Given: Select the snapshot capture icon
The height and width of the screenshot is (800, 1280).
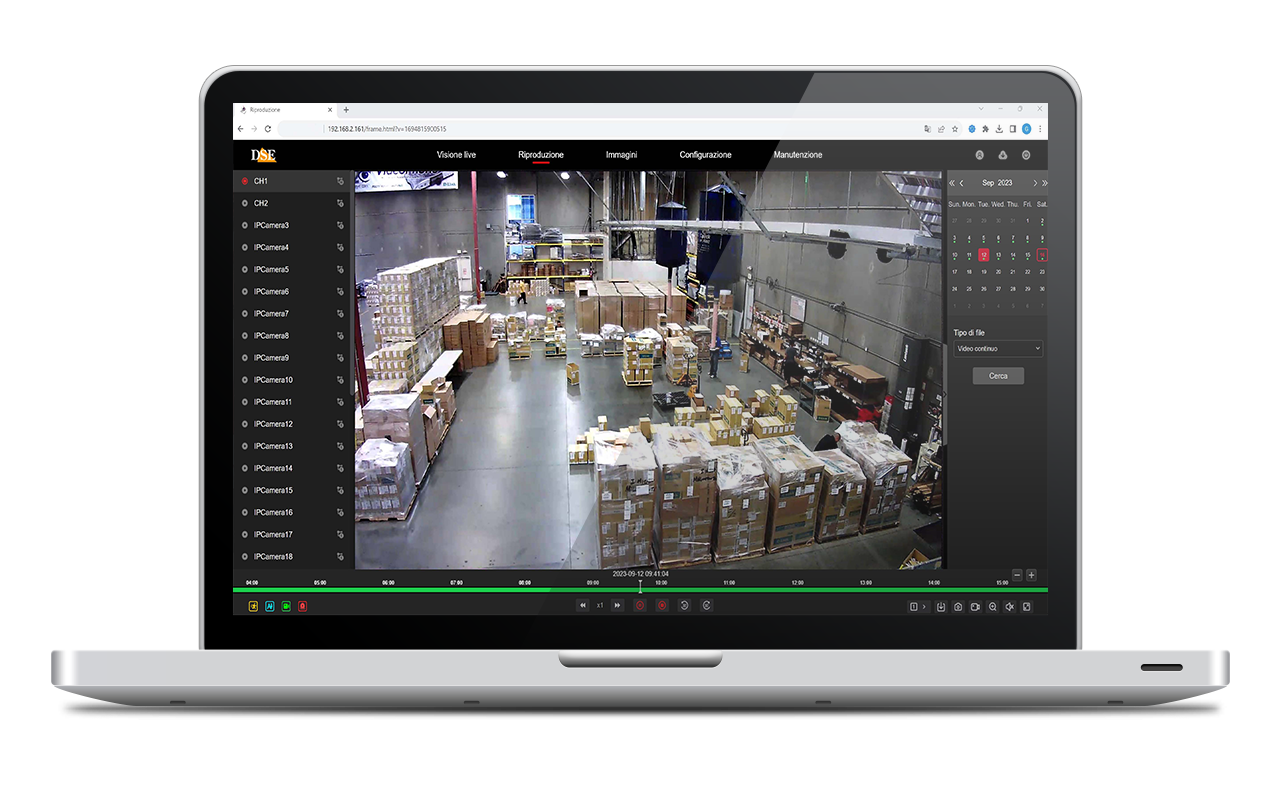Looking at the screenshot, I should click(x=958, y=605).
